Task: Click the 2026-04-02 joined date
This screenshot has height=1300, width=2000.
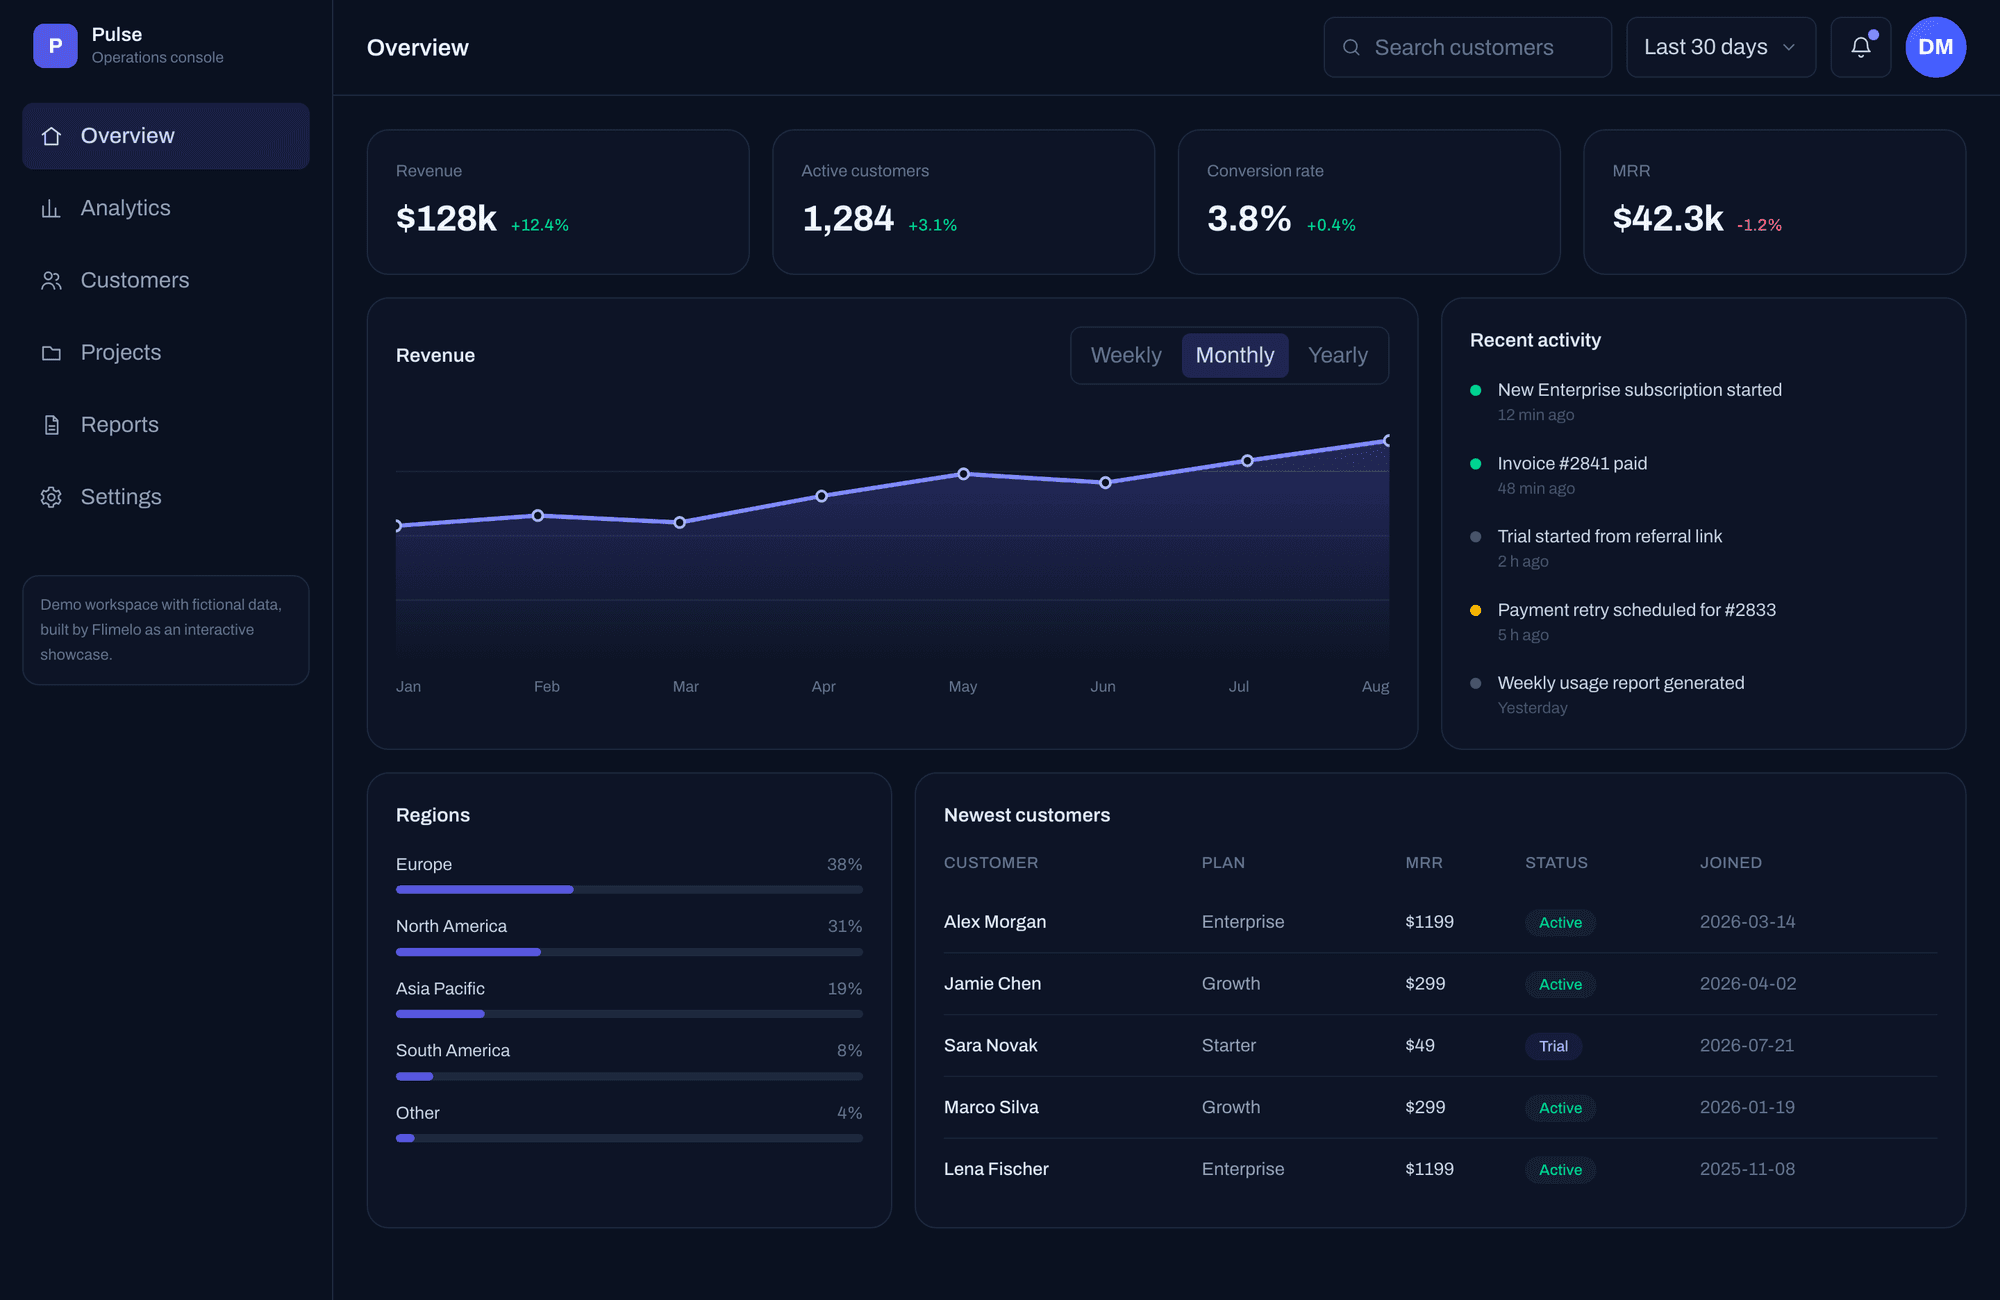Action: (1748, 984)
